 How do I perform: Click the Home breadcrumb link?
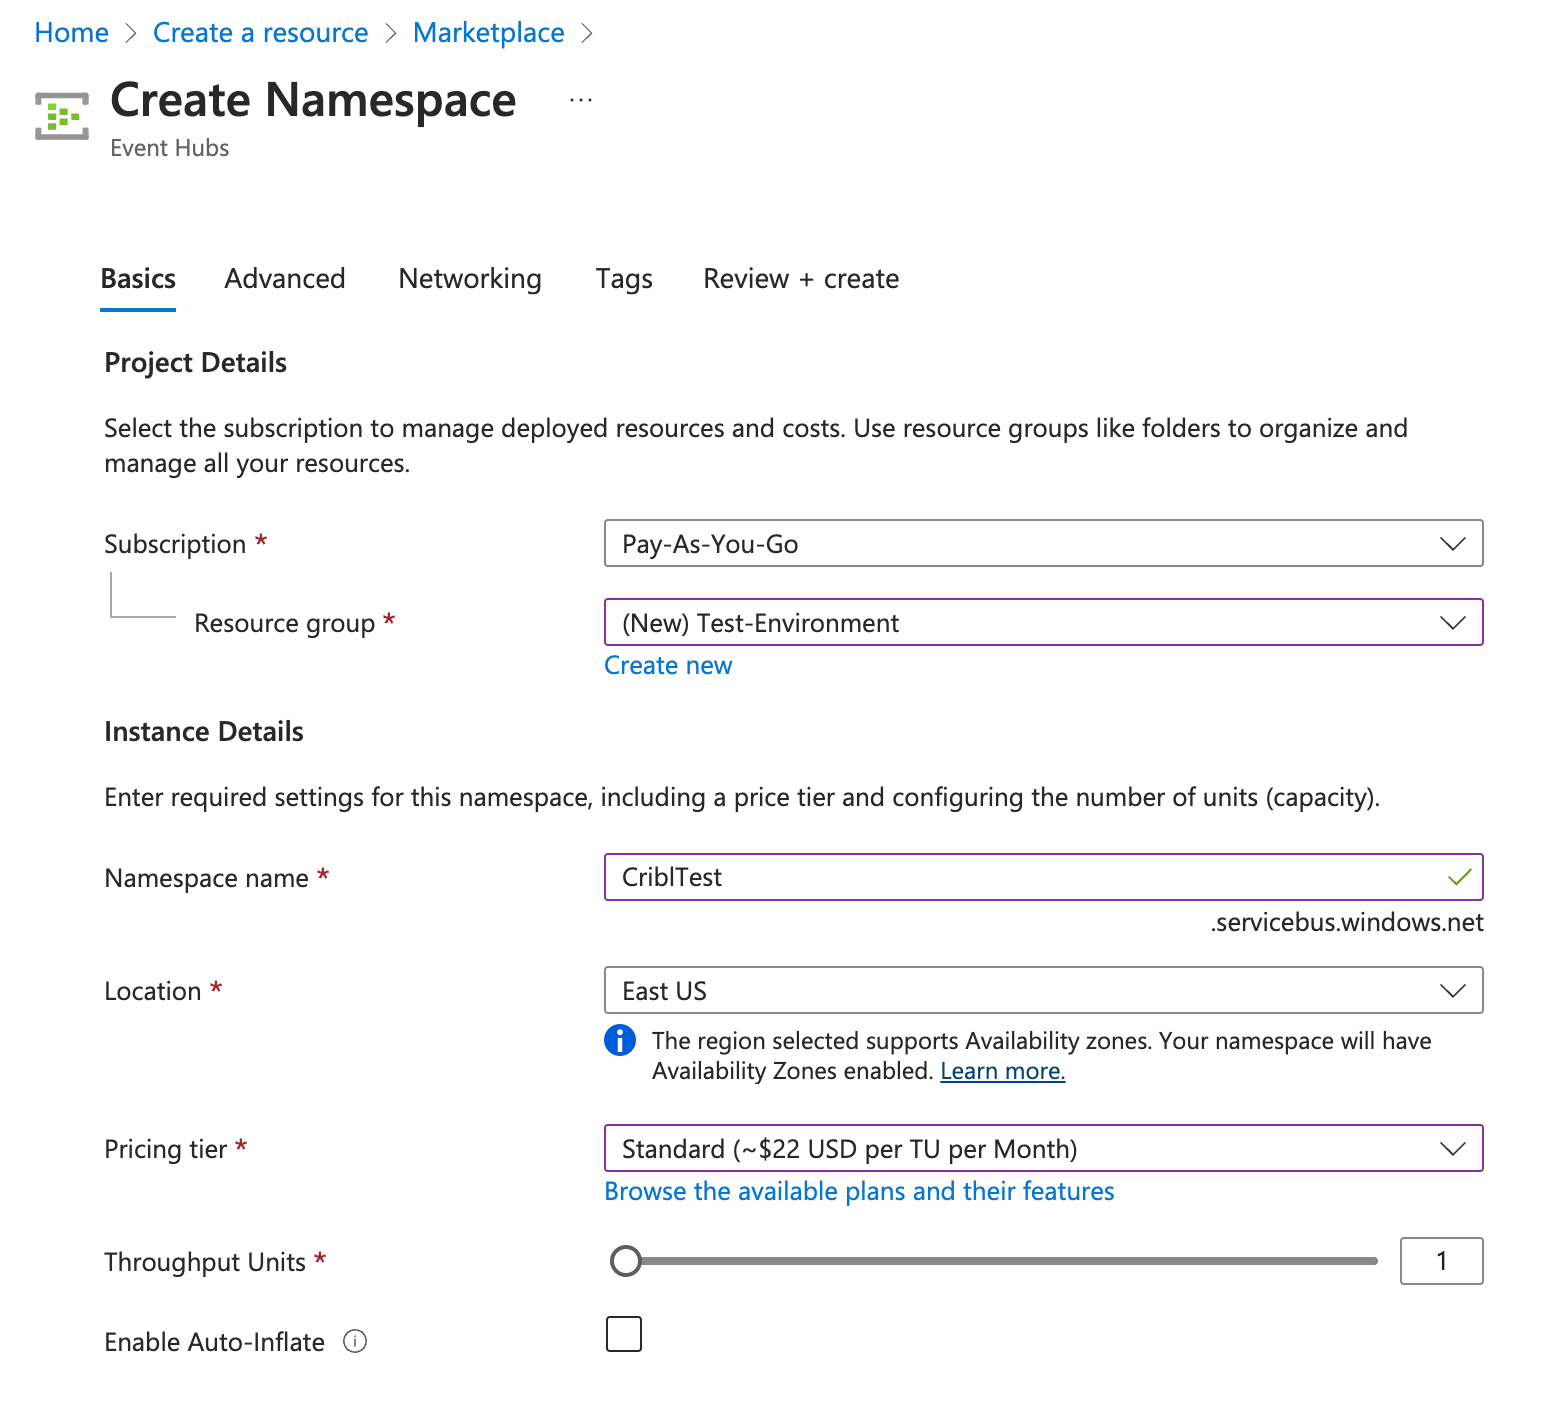pos(71,32)
